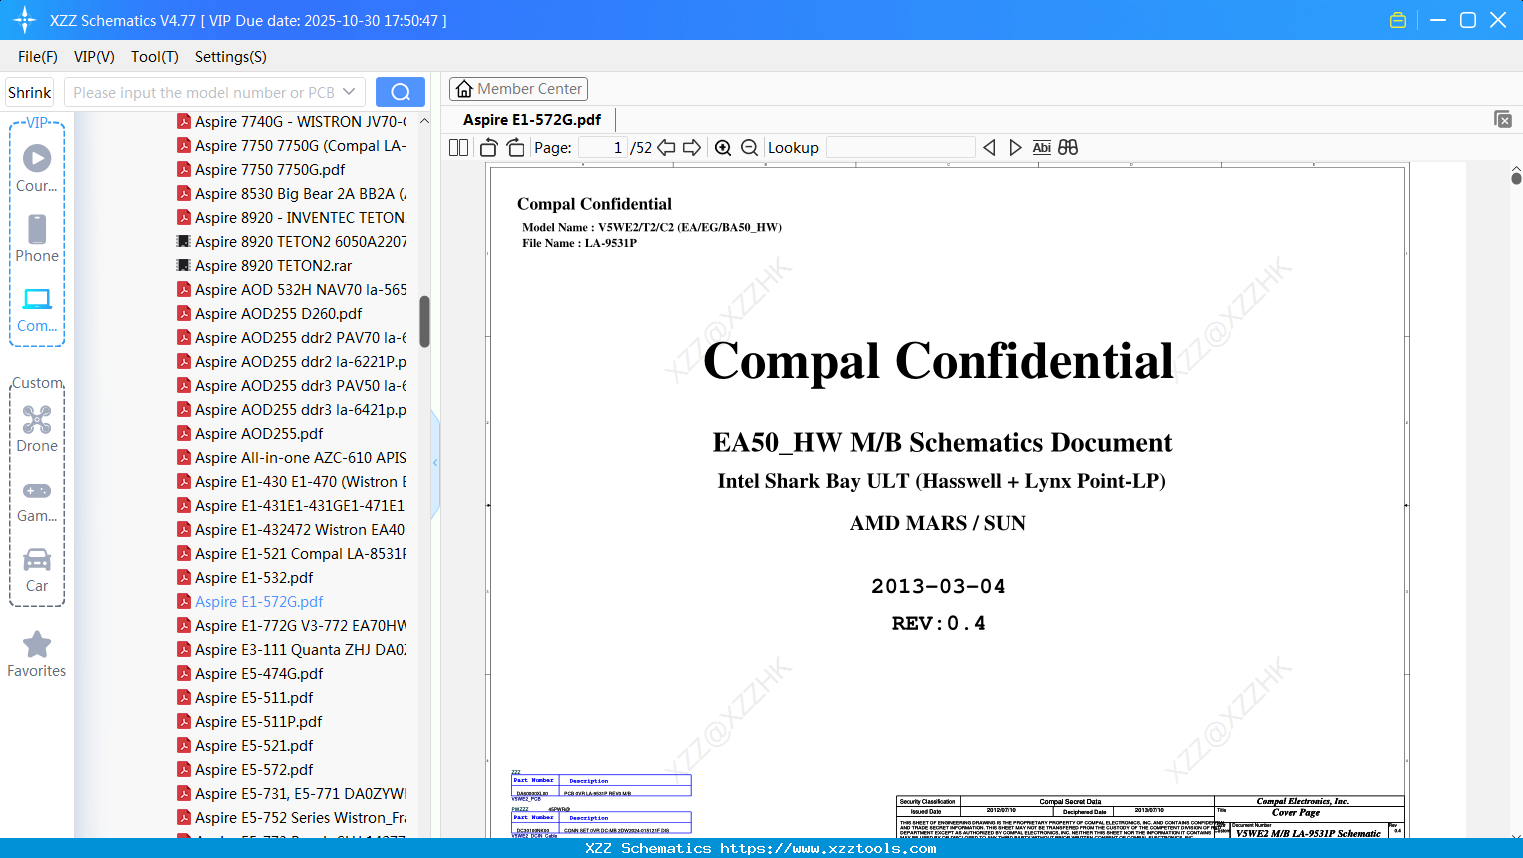Open the xzztools.com website link
This screenshot has height=858, width=1523.
coord(828,848)
